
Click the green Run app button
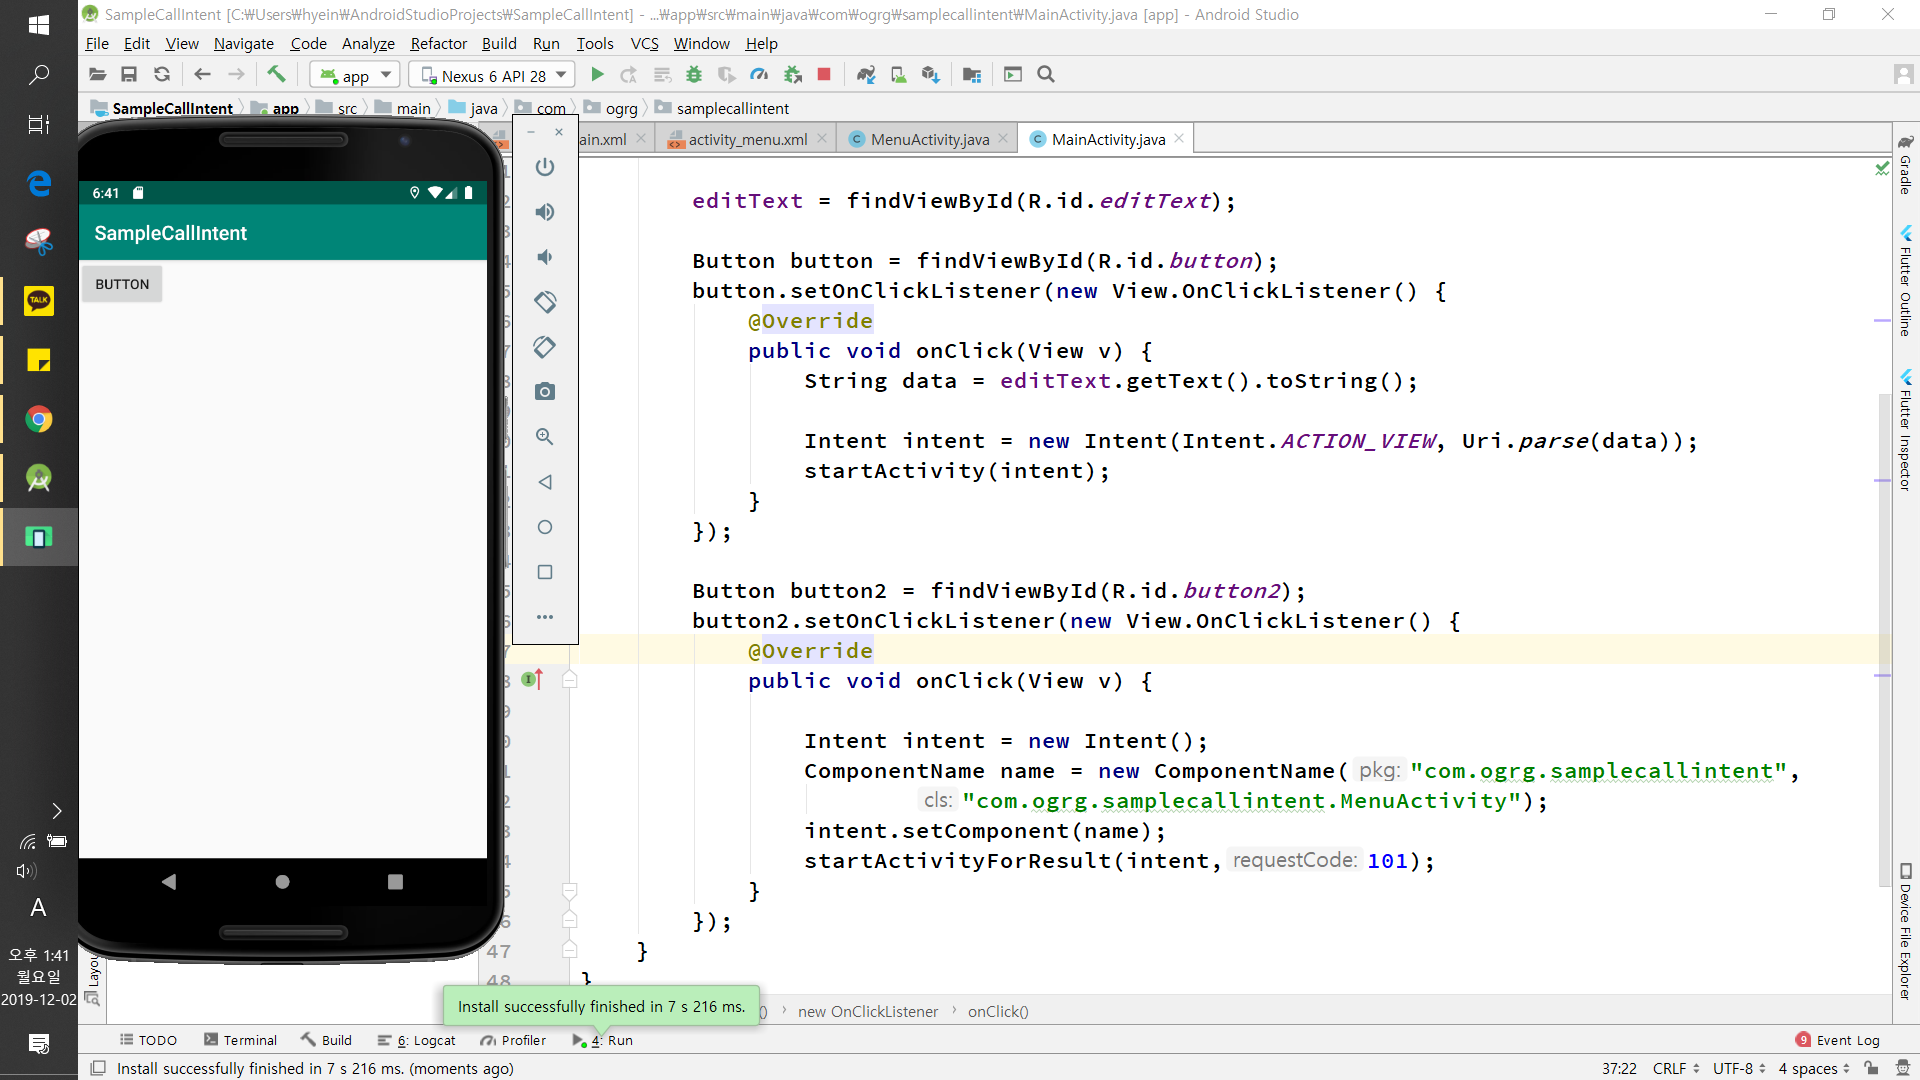pos(597,75)
